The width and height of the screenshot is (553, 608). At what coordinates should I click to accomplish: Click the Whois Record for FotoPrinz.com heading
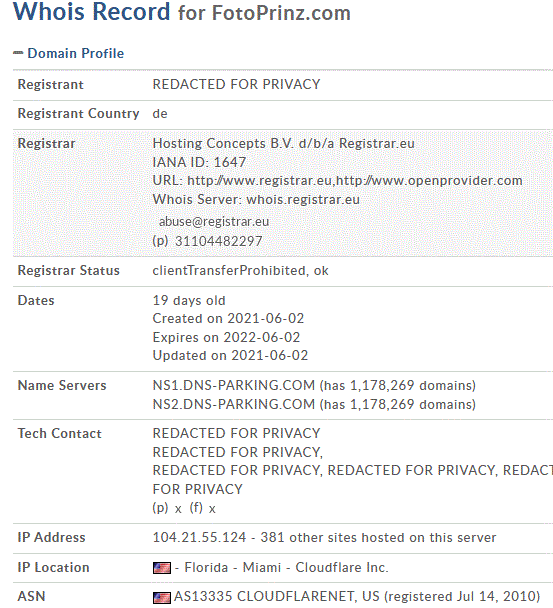[x=182, y=12]
